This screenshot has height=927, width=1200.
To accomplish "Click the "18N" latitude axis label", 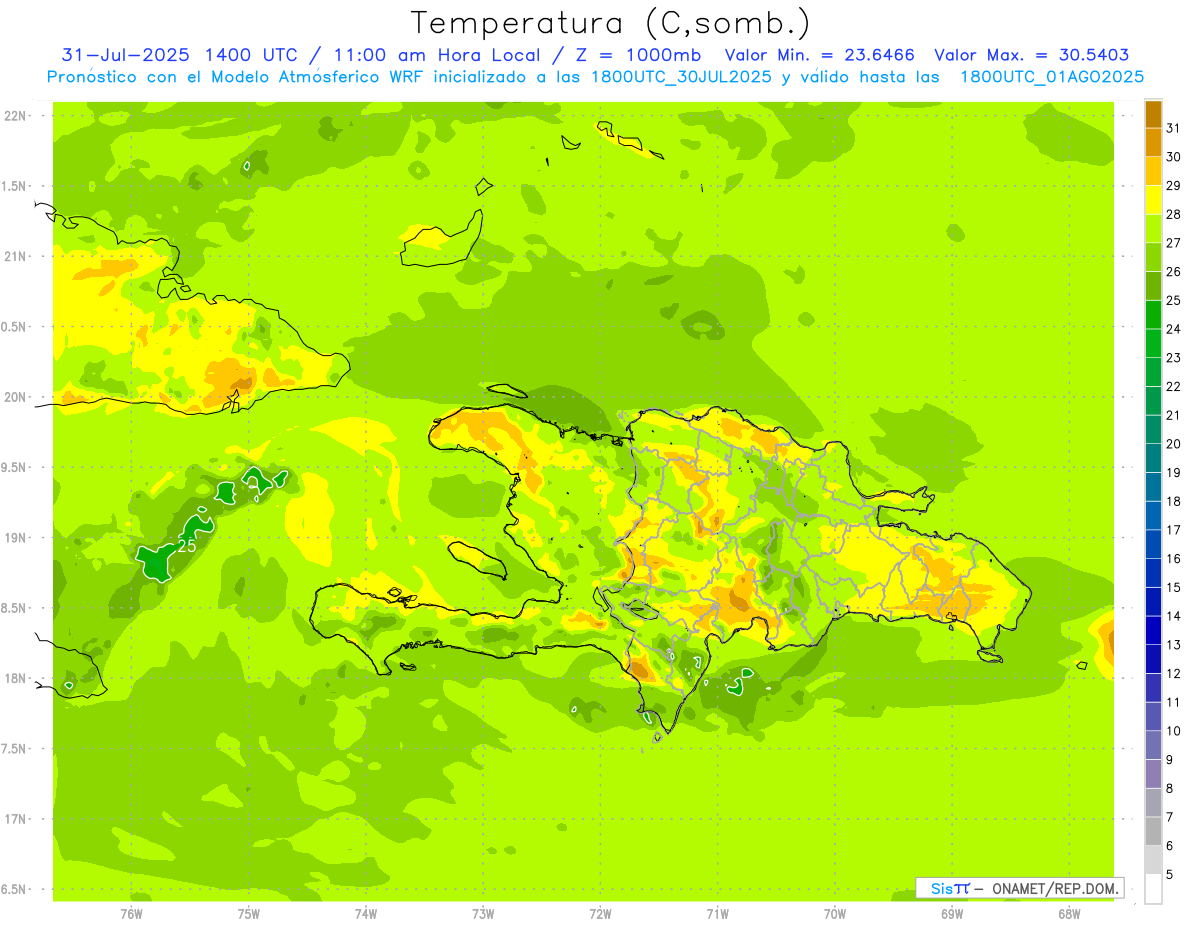I will pos(15,678).
